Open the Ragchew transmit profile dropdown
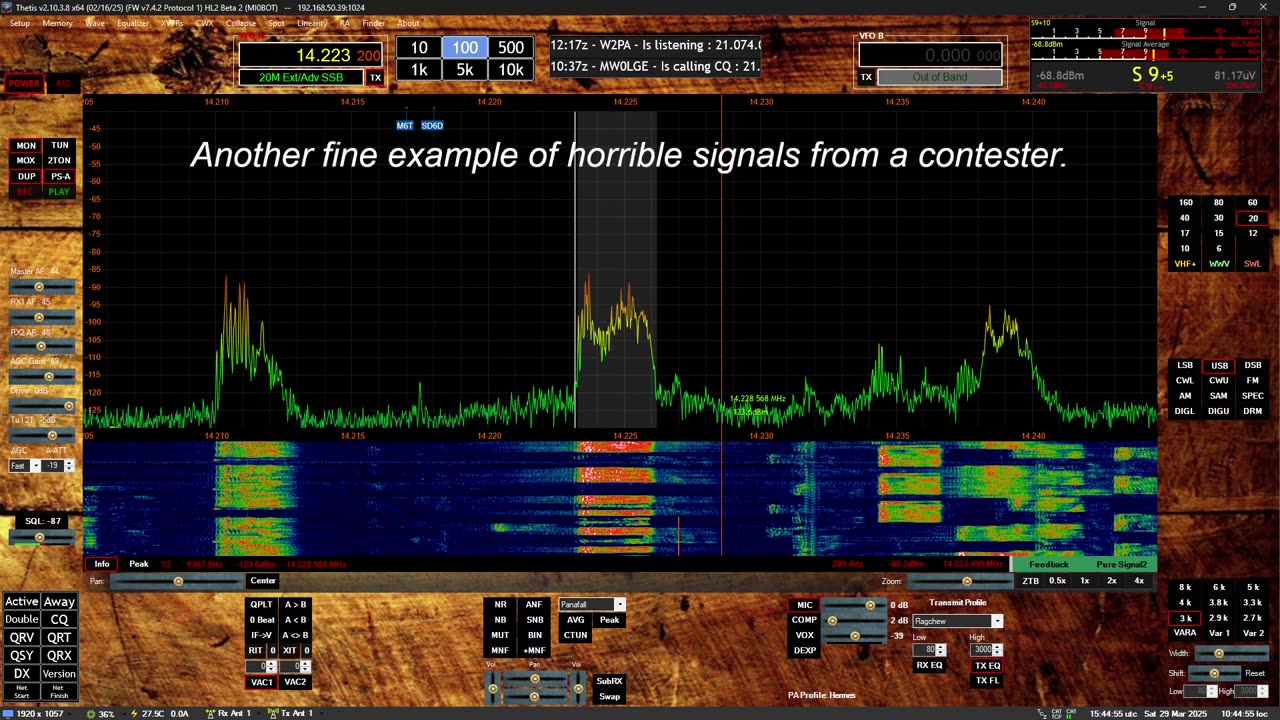1280x720 pixels. click(957, 621)
